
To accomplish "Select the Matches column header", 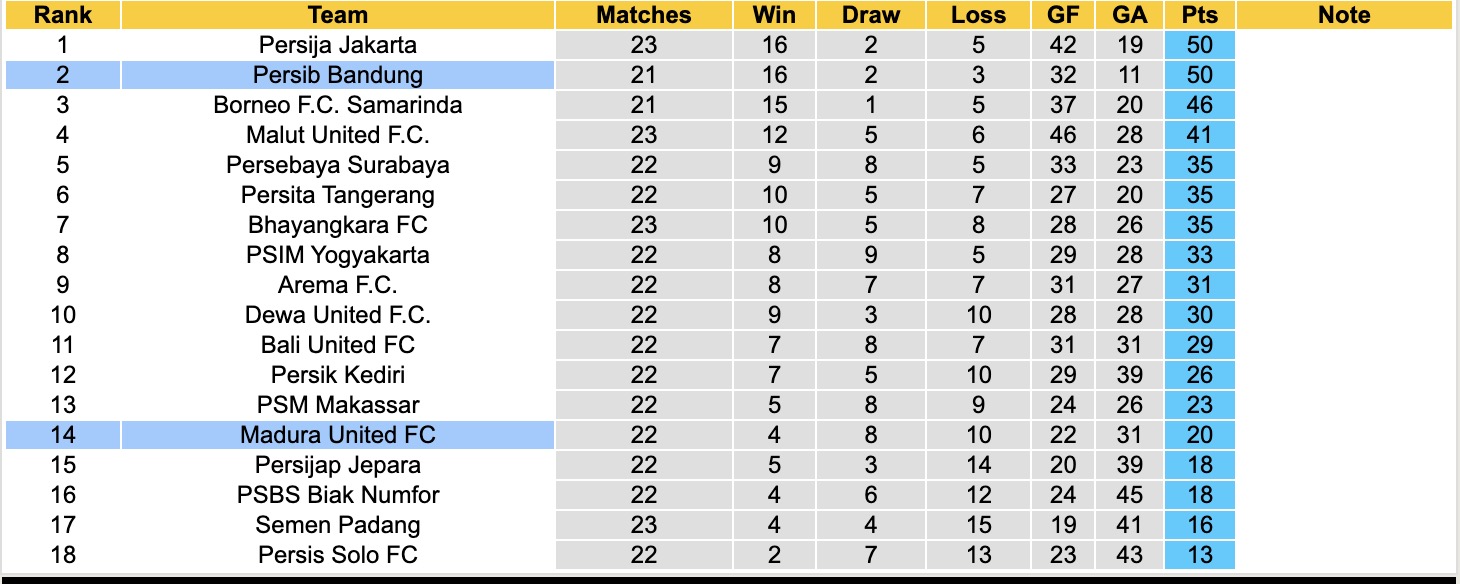I will 643,15.
